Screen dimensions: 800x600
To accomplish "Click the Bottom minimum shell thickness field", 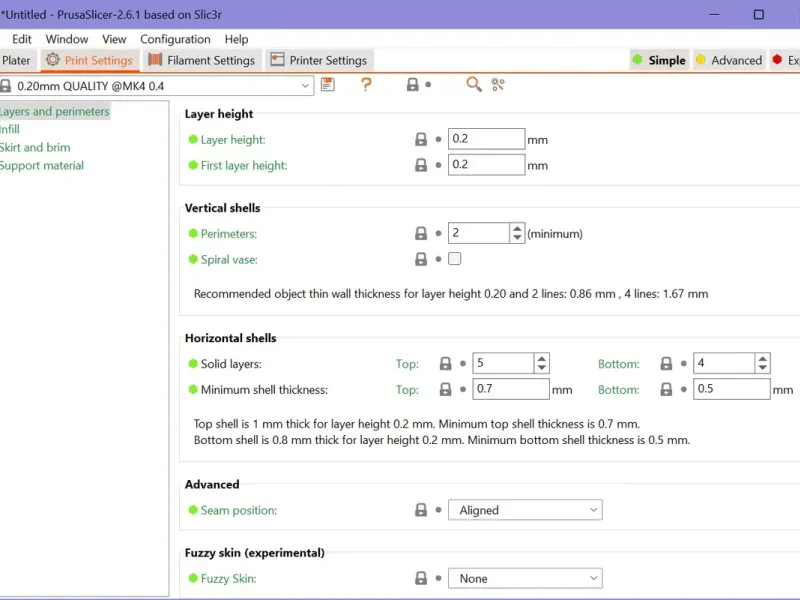I will click(732, 389).
